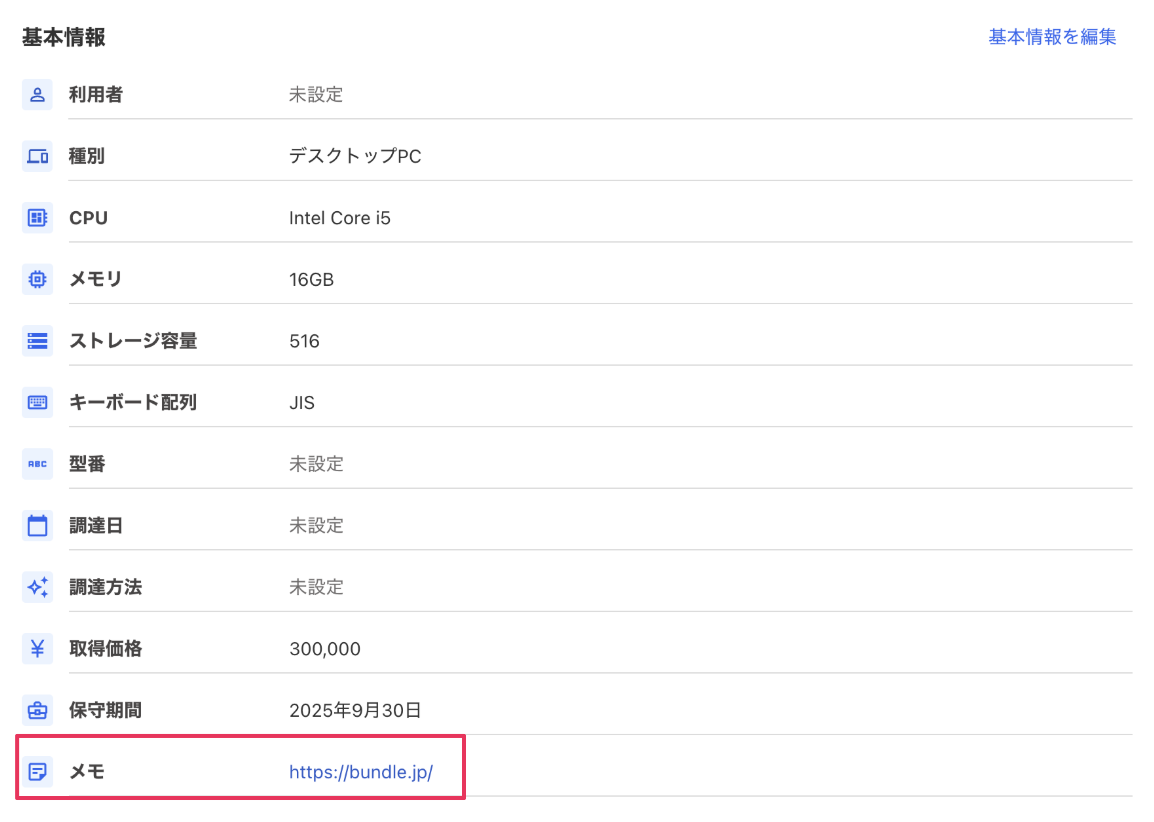
Task: Click the CPU chip icon
Action: pyautogui.click(x=37, y=217)
